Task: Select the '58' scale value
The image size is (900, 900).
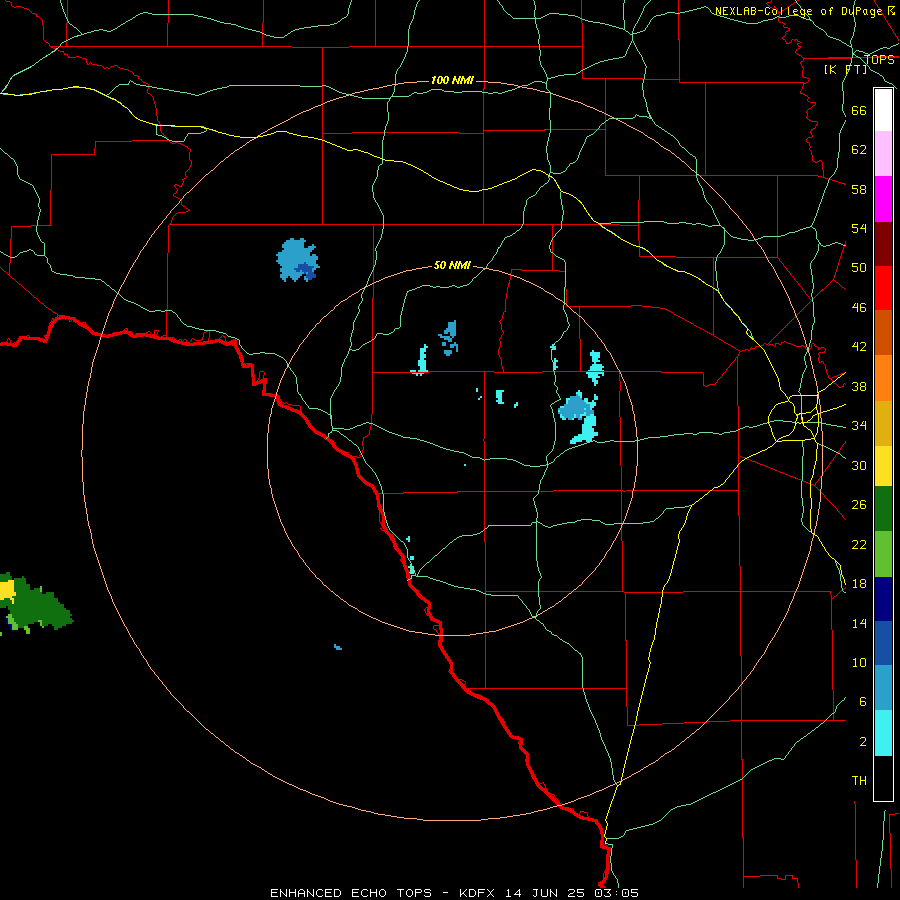Action: click(859, 189)
